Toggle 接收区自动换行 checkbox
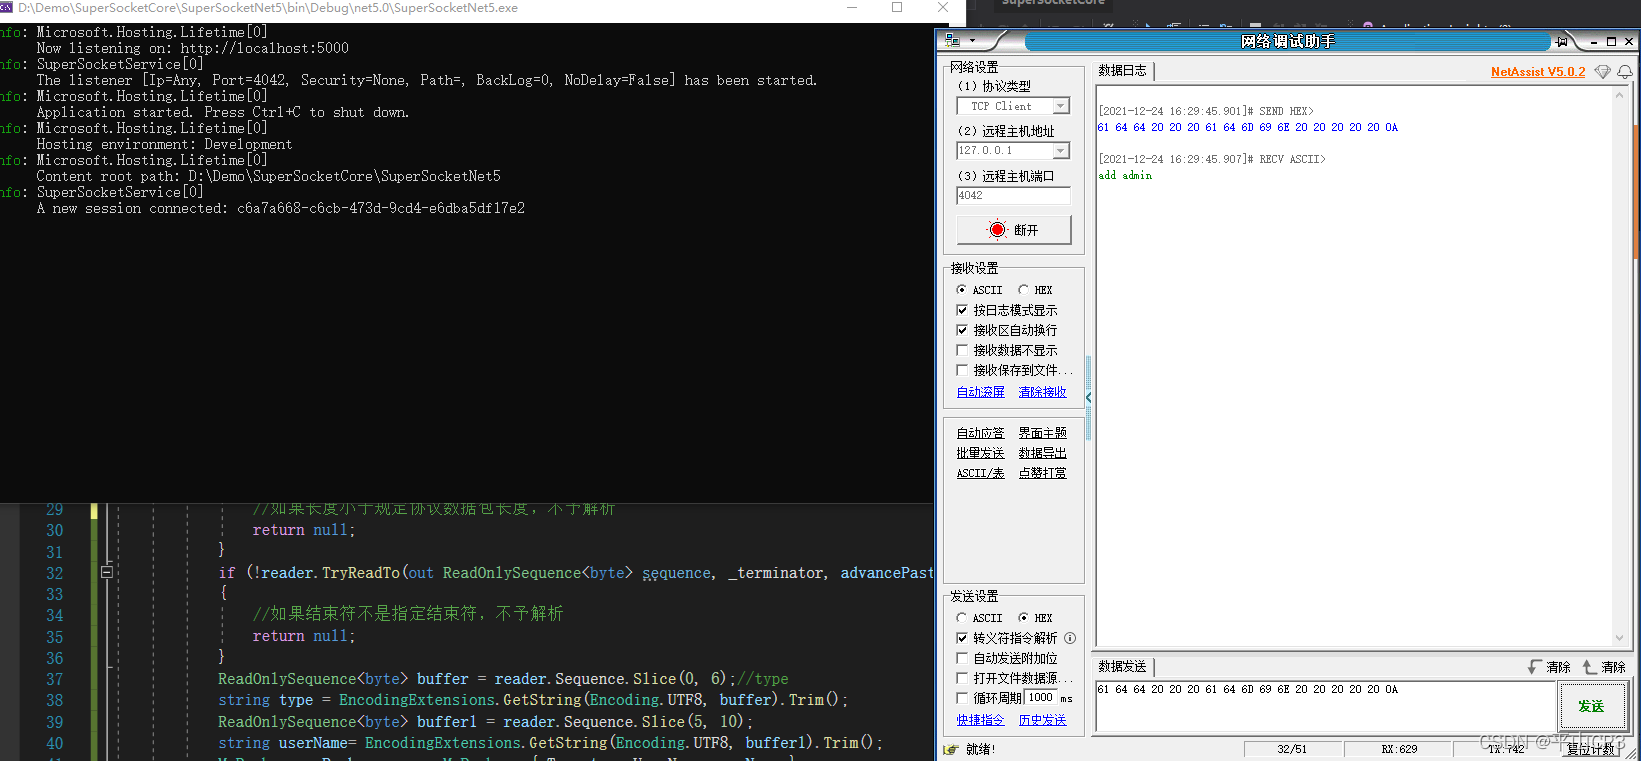This screenshot has width=1641, height=761. tap(962, 330)
